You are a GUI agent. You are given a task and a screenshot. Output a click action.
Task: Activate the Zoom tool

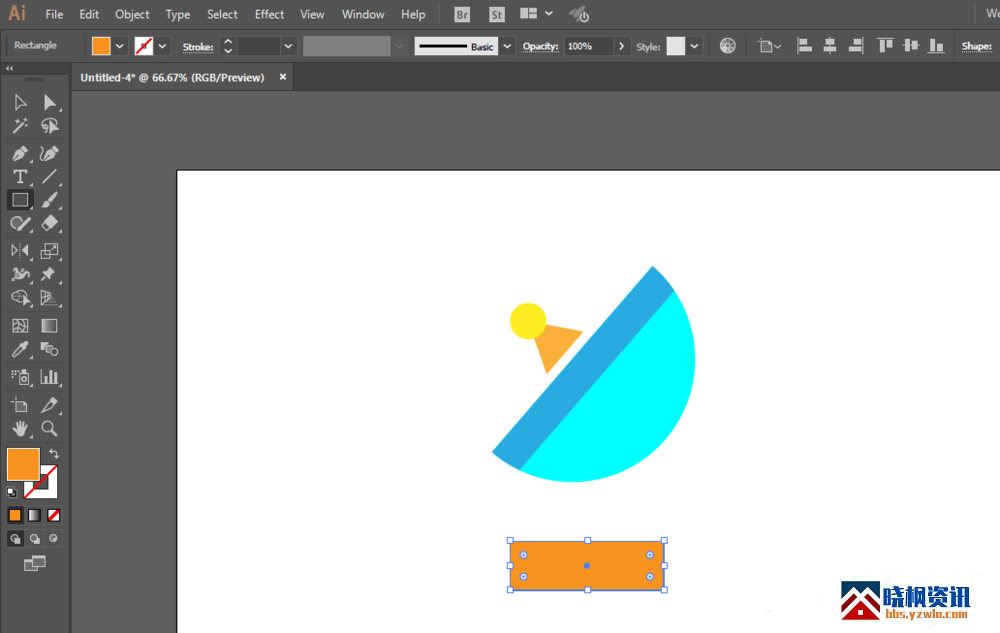click(49, 429)
